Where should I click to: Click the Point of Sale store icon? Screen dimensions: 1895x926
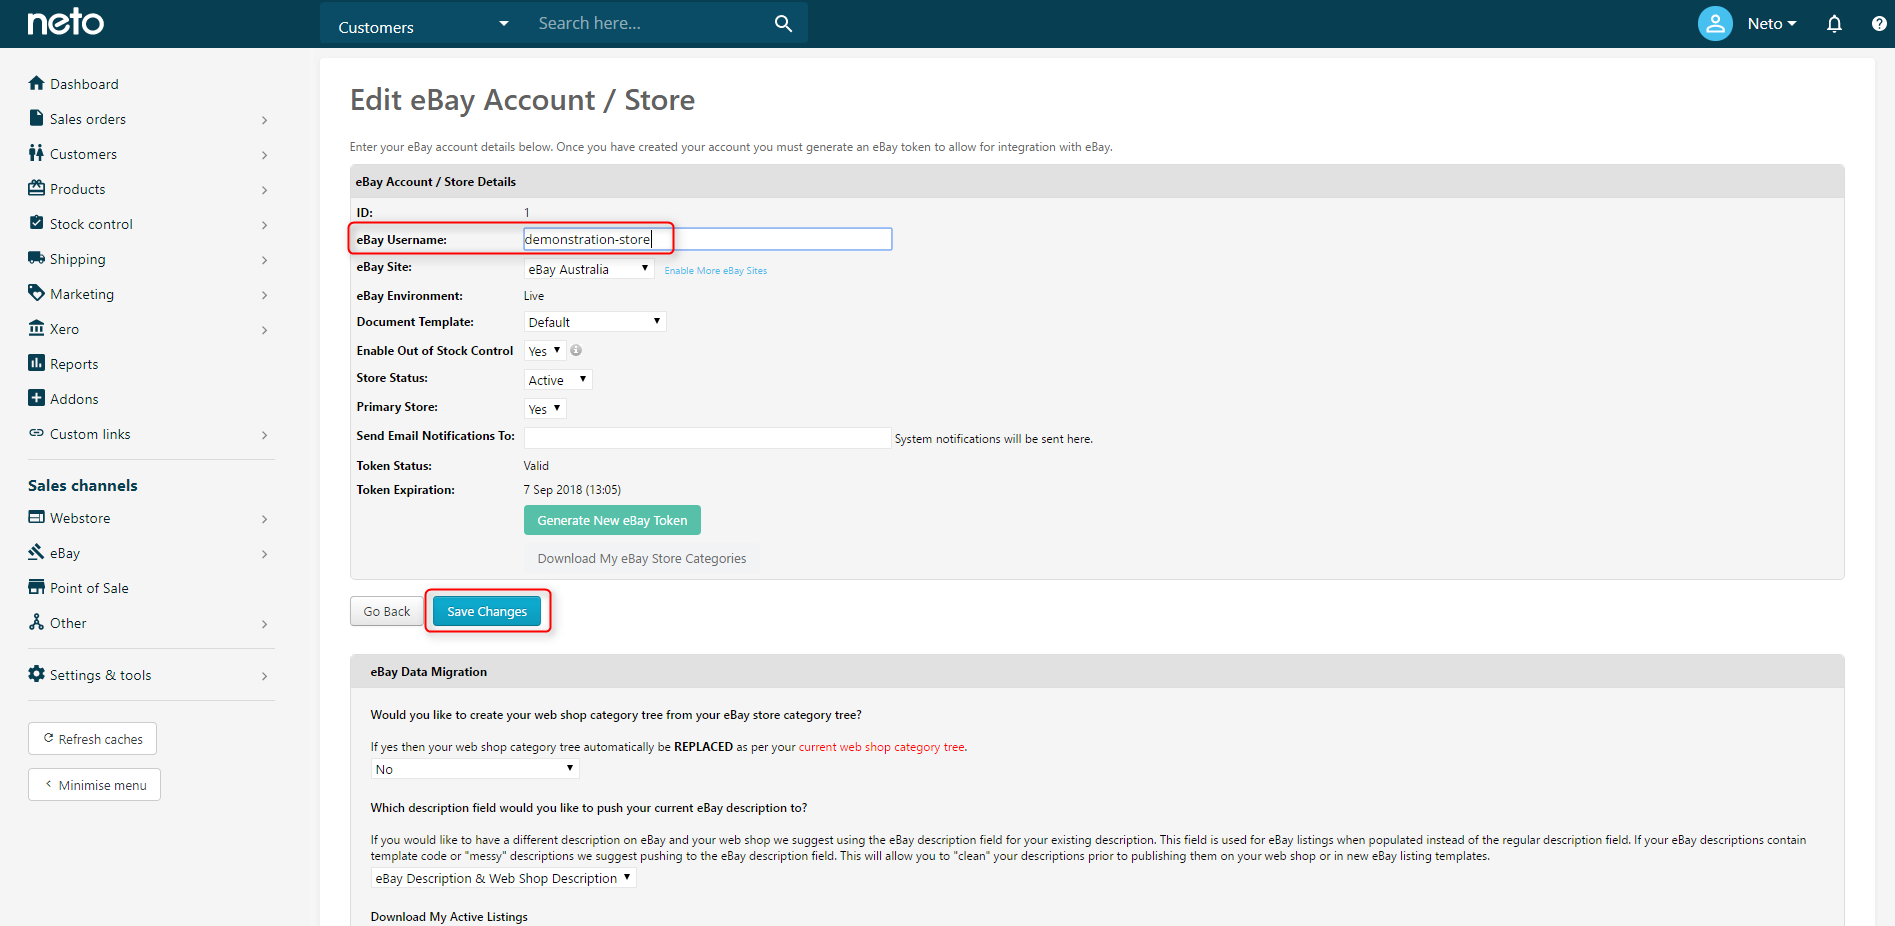[x=37, y=587]
